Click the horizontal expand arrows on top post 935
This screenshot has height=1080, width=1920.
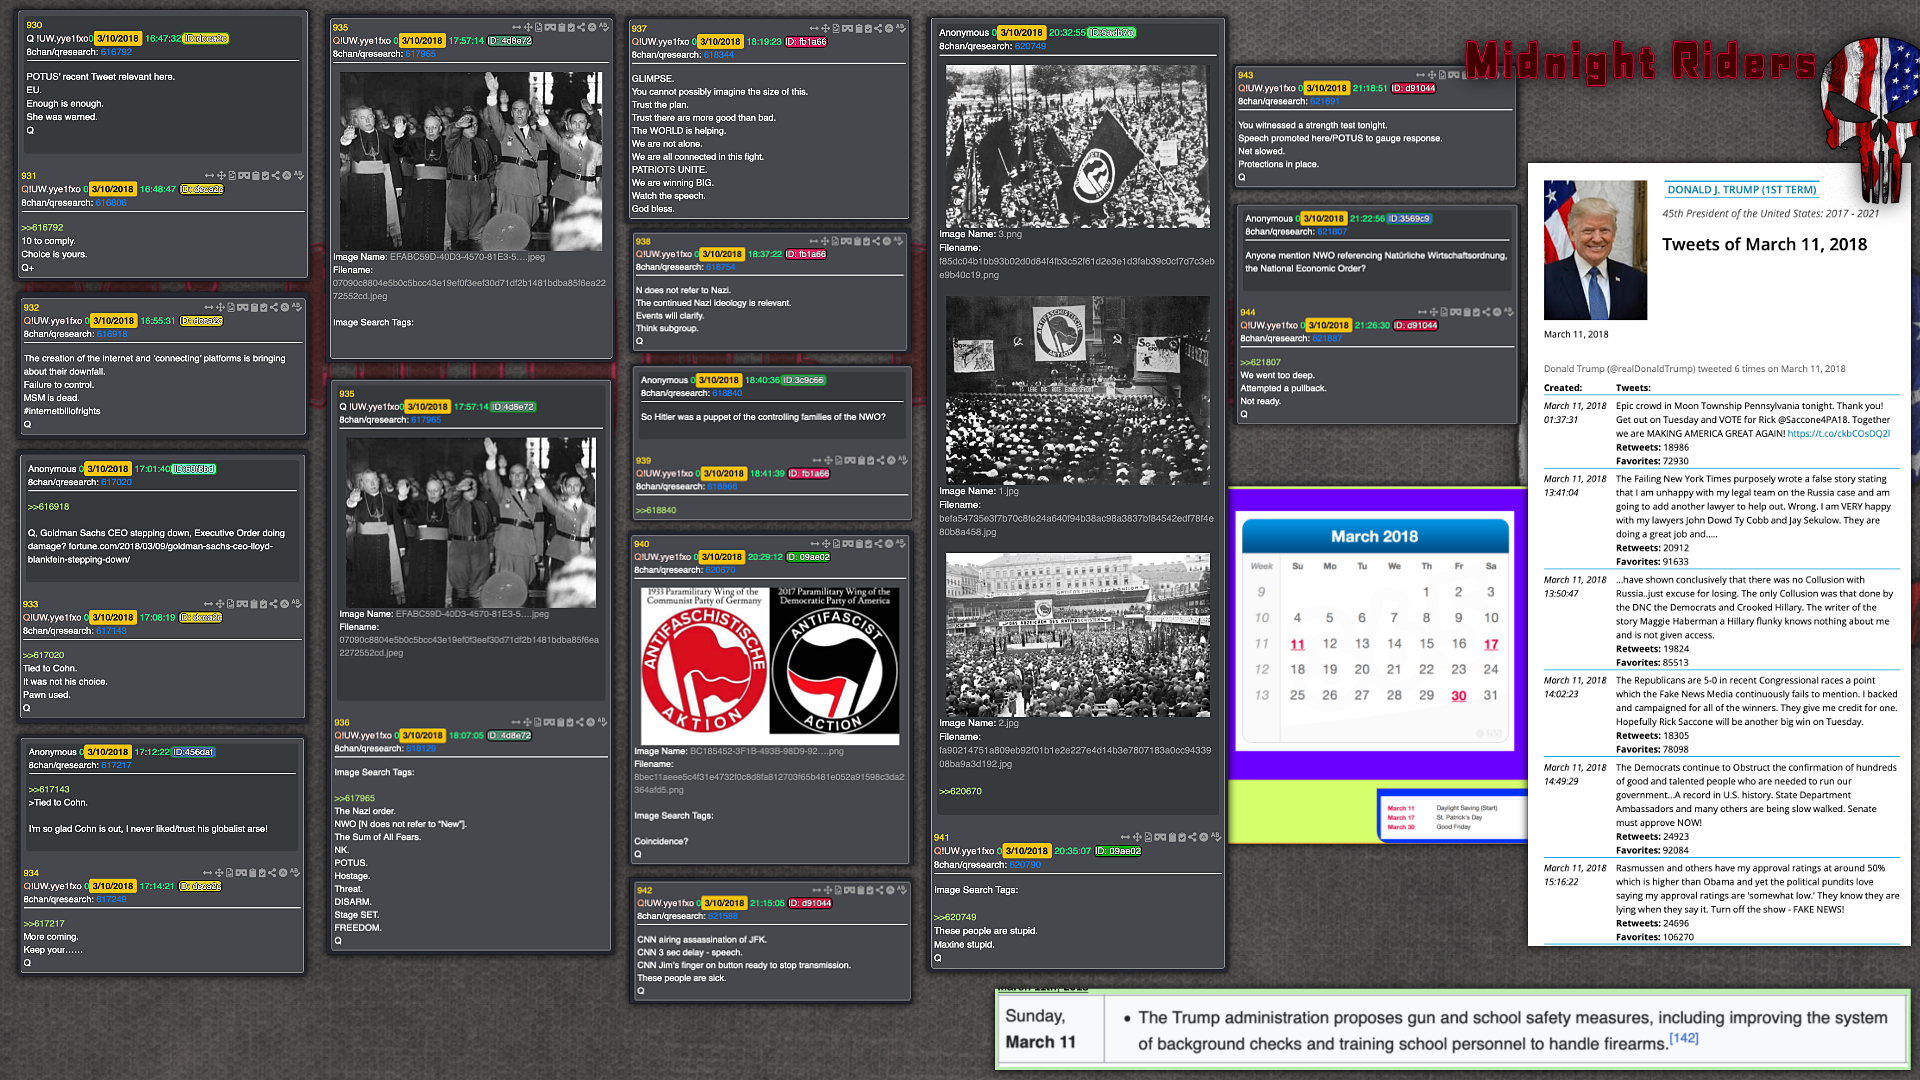[515, 27]
